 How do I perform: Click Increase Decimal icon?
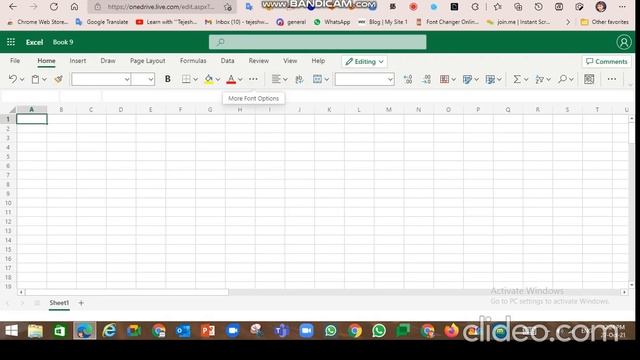(407, 79)
